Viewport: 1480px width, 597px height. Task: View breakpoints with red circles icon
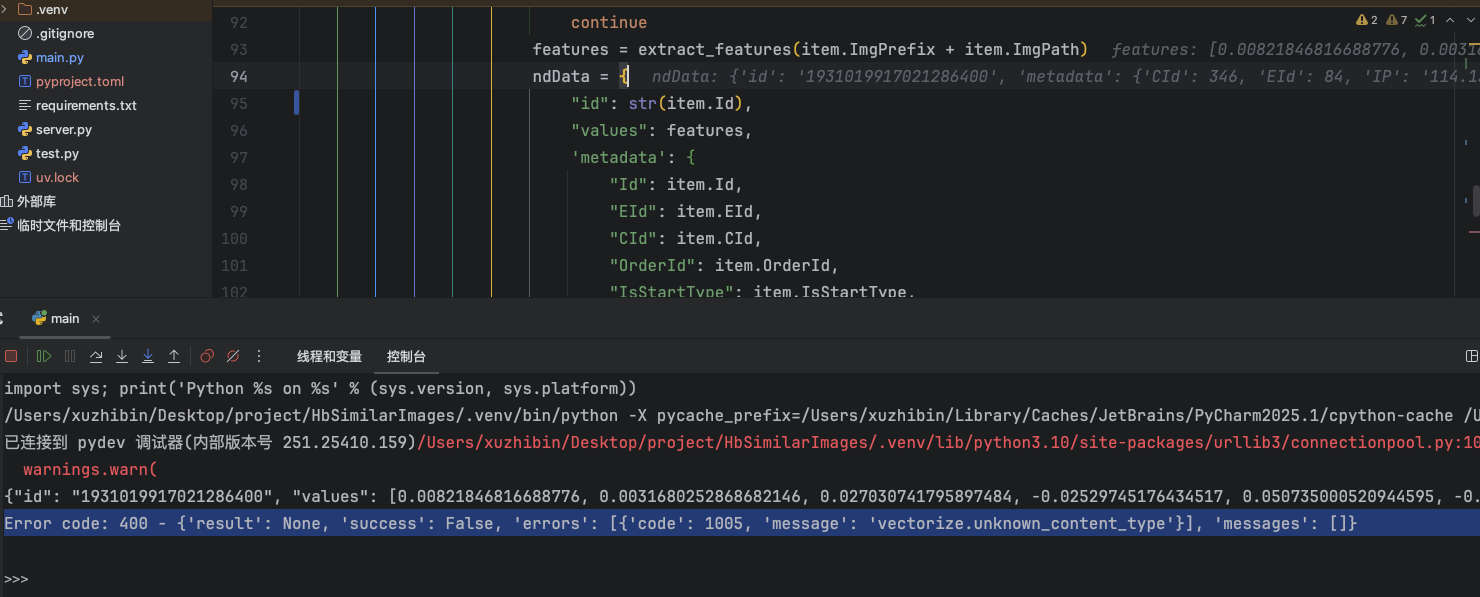coord(207,356)
